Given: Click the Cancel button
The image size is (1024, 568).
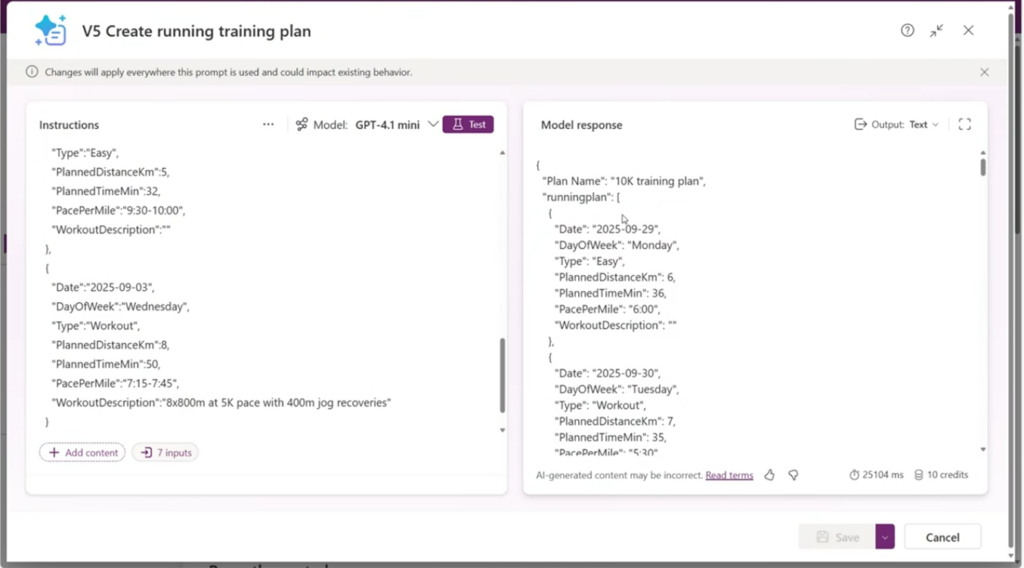Looking at the screenshot, I should 942,537.
